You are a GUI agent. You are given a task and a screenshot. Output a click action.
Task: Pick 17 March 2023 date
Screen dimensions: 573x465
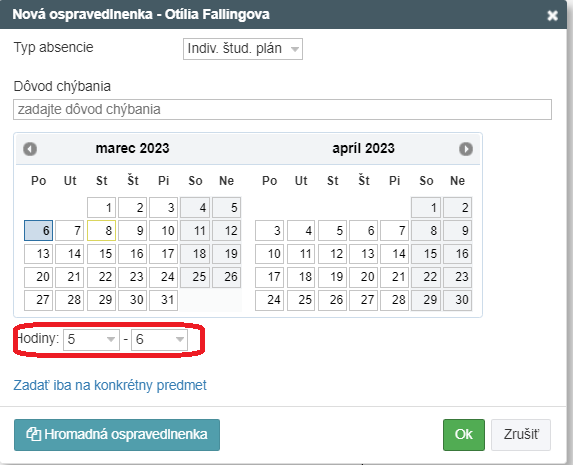pyautogui.click(x=163, y=253)
